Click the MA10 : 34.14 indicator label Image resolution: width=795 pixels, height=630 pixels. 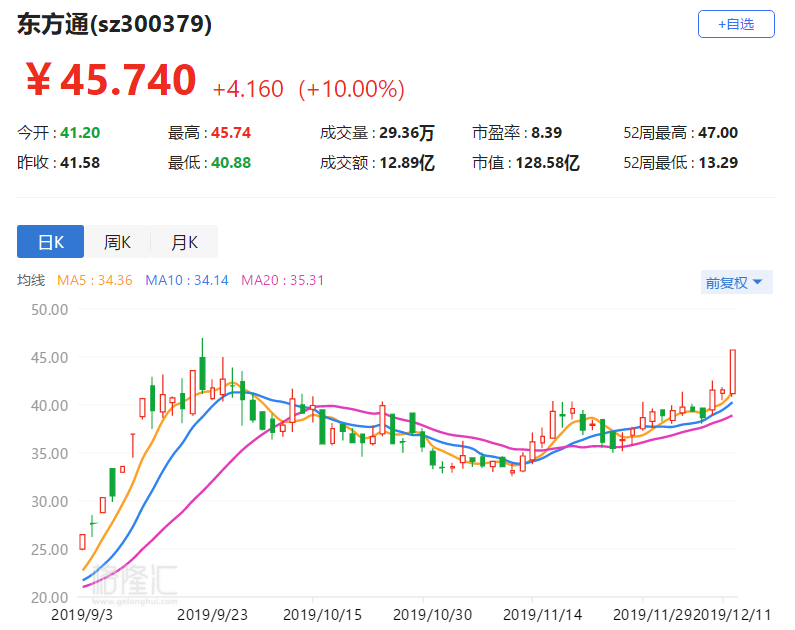(187, 280)
